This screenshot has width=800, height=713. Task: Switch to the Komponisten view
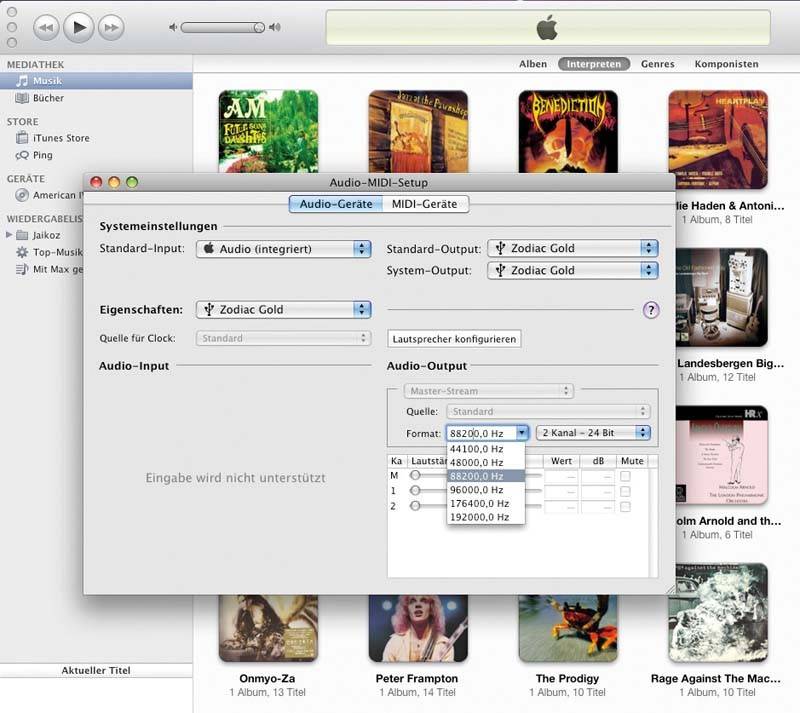(726, 64)
